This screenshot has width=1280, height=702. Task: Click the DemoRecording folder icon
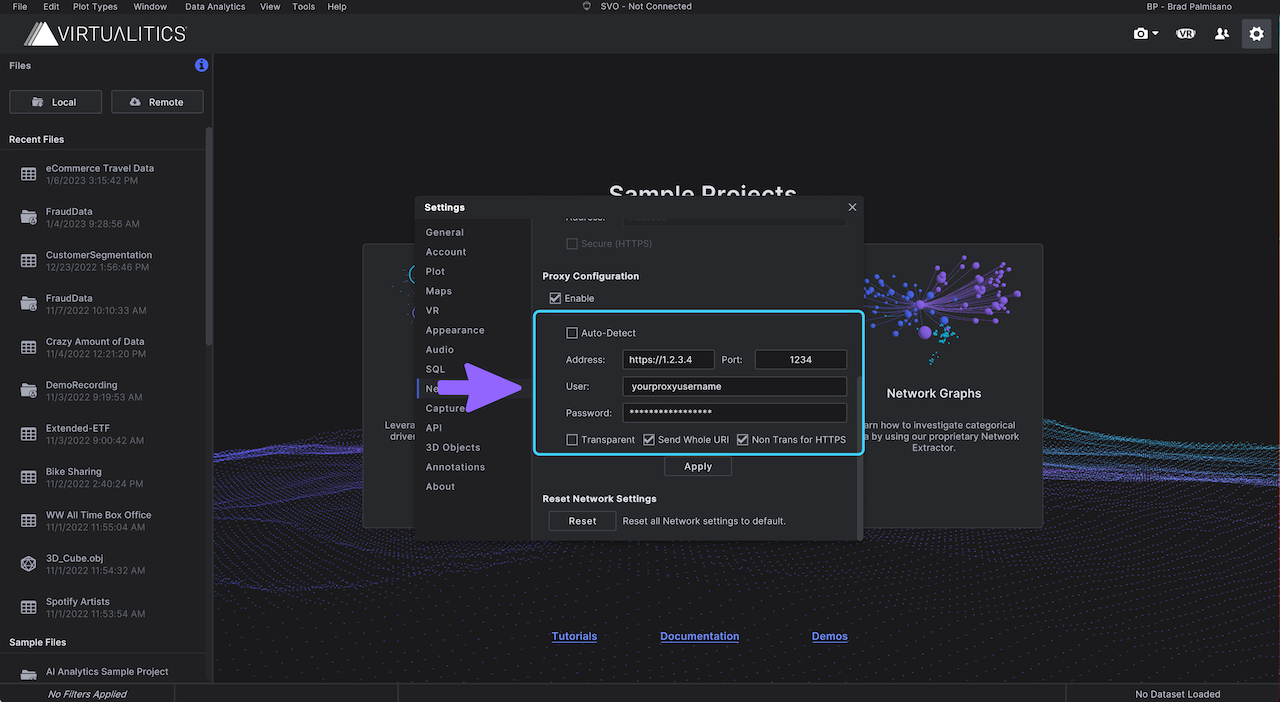28,391
